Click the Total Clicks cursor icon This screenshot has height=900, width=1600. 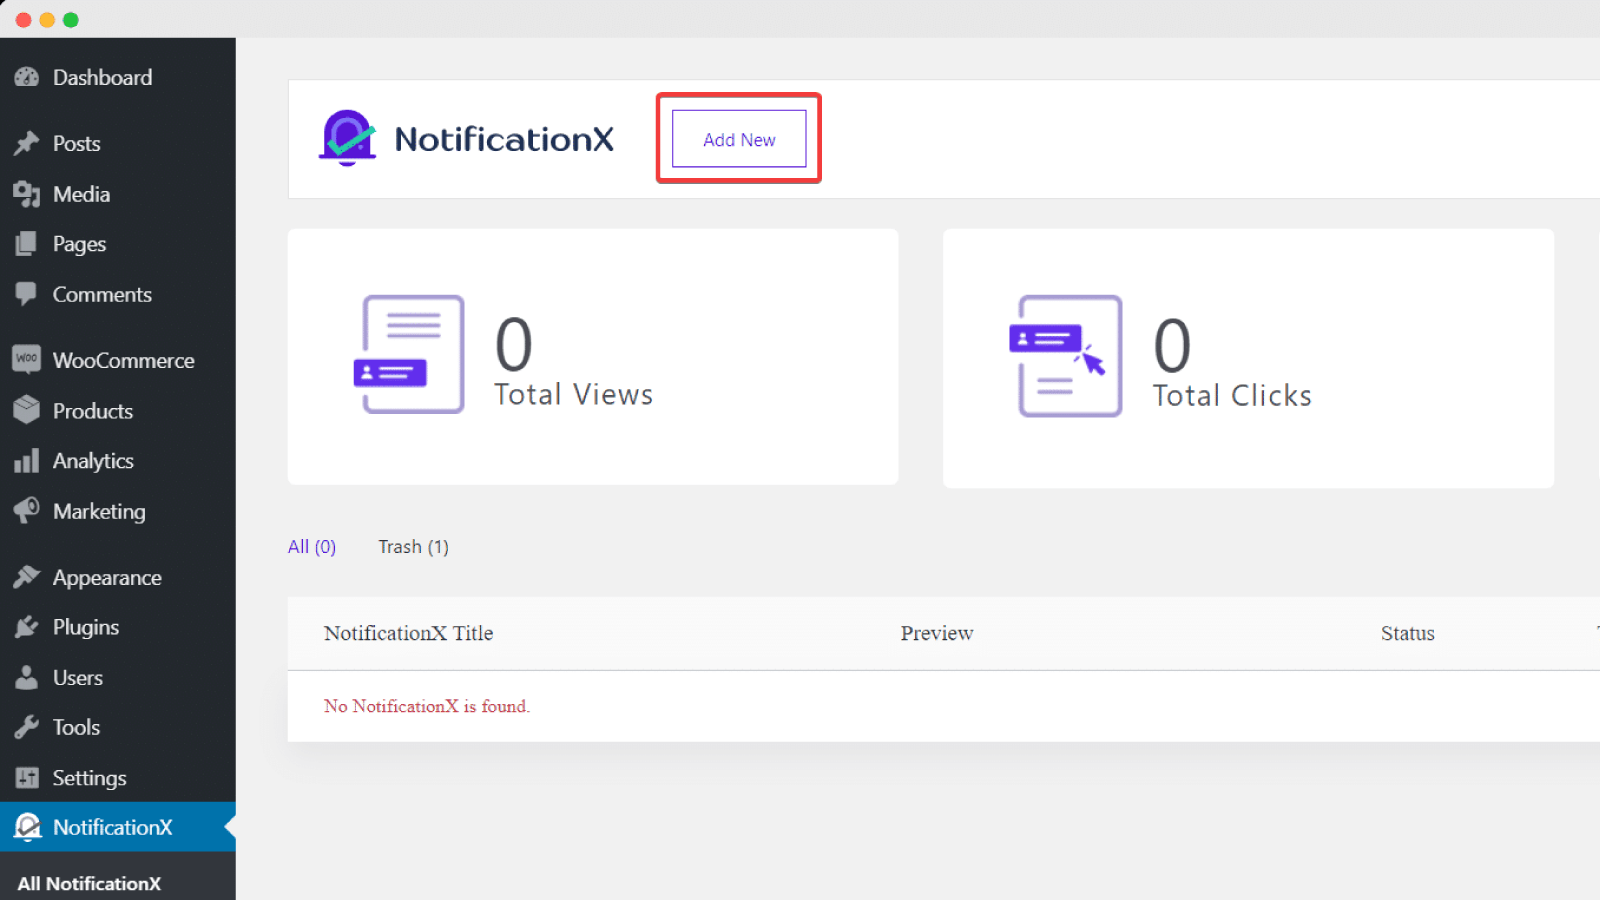(x=1066, y=356)
